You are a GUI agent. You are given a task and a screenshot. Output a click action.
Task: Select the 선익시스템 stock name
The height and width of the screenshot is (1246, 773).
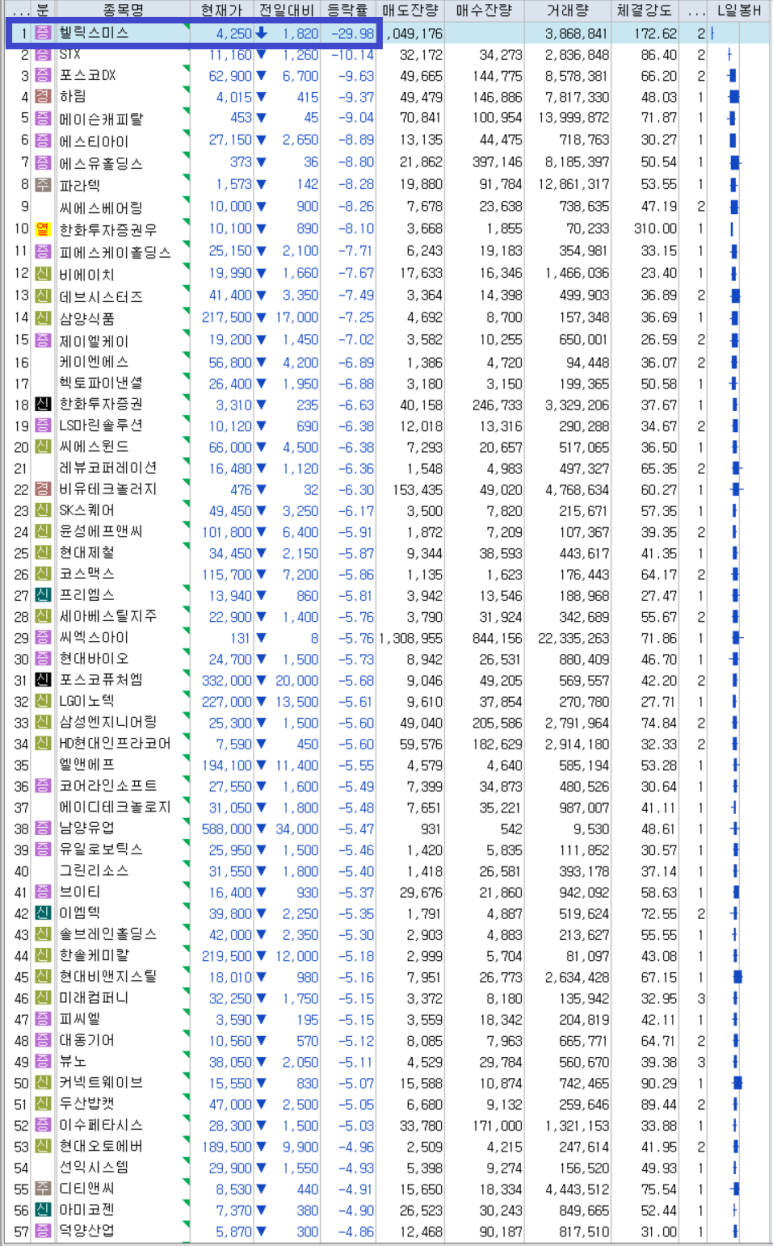click(x=93, y=1167)
